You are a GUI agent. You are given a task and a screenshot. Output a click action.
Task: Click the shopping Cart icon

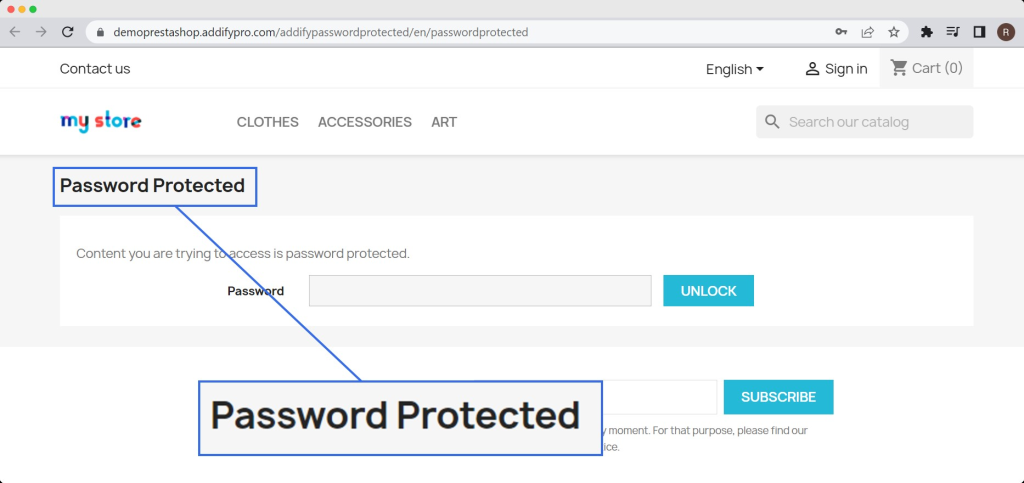click(x=899, y=68)
